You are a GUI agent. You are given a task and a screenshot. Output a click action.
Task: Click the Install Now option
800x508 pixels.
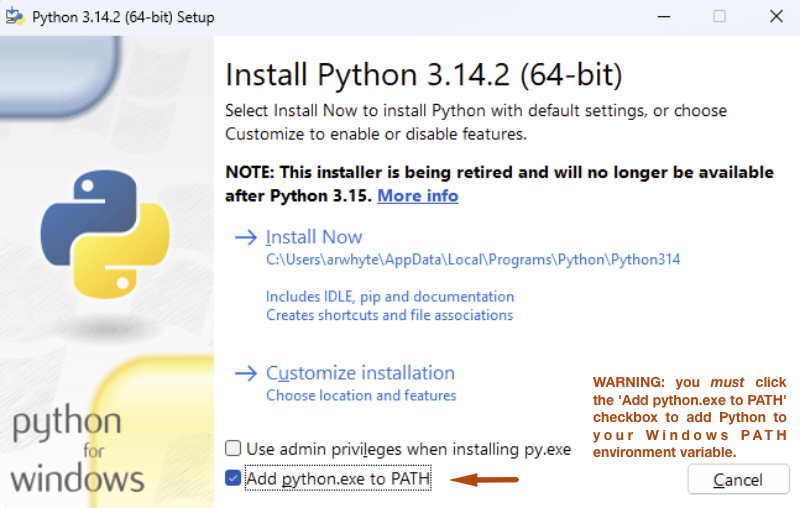point(314,237)
